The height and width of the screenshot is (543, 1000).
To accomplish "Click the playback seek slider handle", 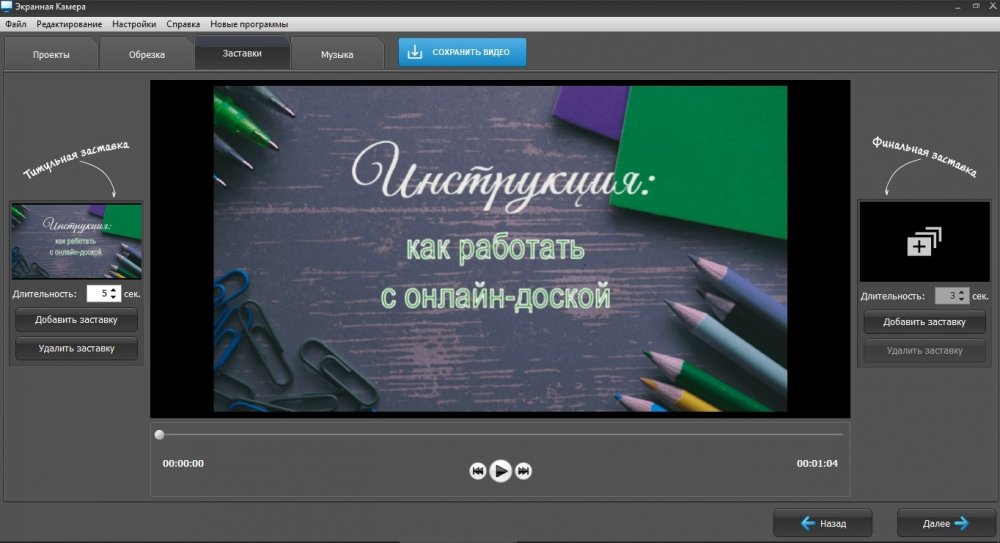I will point(159,435).
